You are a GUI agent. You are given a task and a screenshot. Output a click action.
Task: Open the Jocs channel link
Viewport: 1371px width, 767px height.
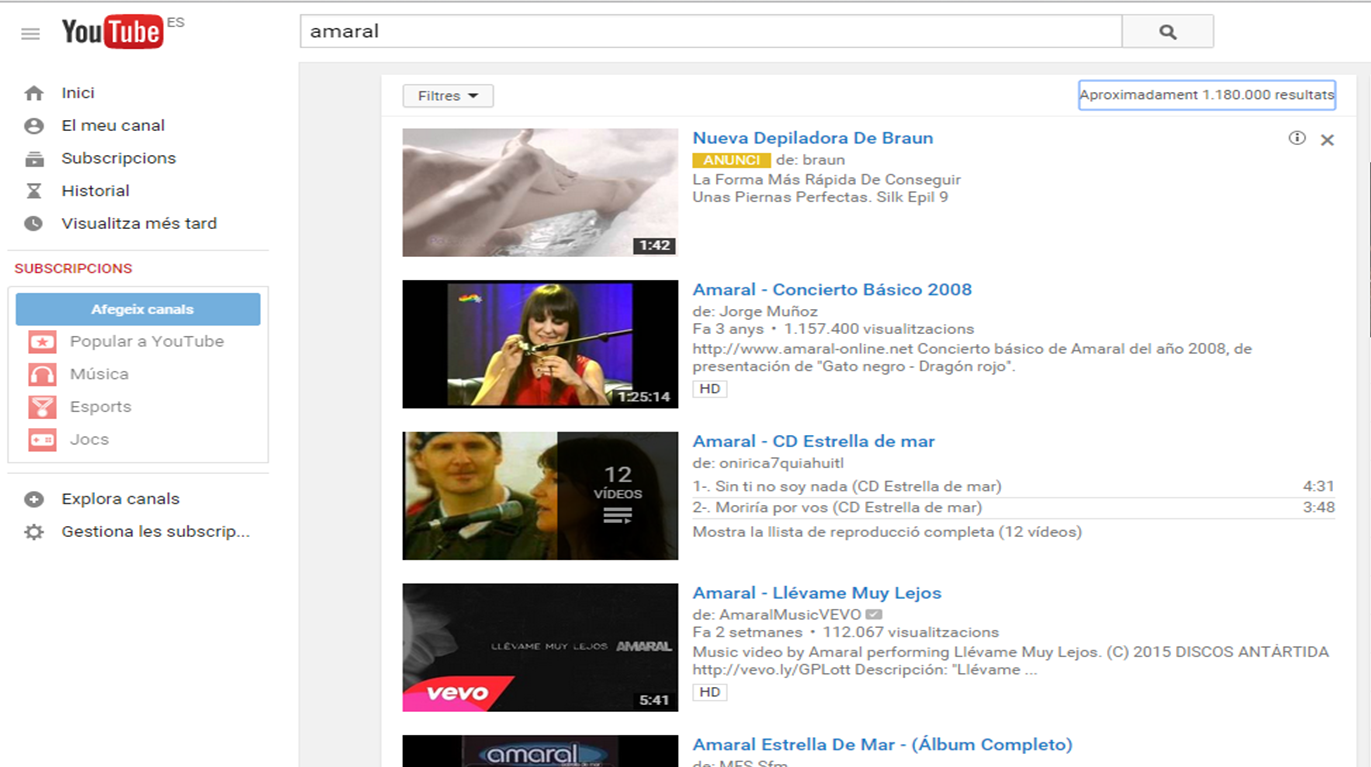89,439
